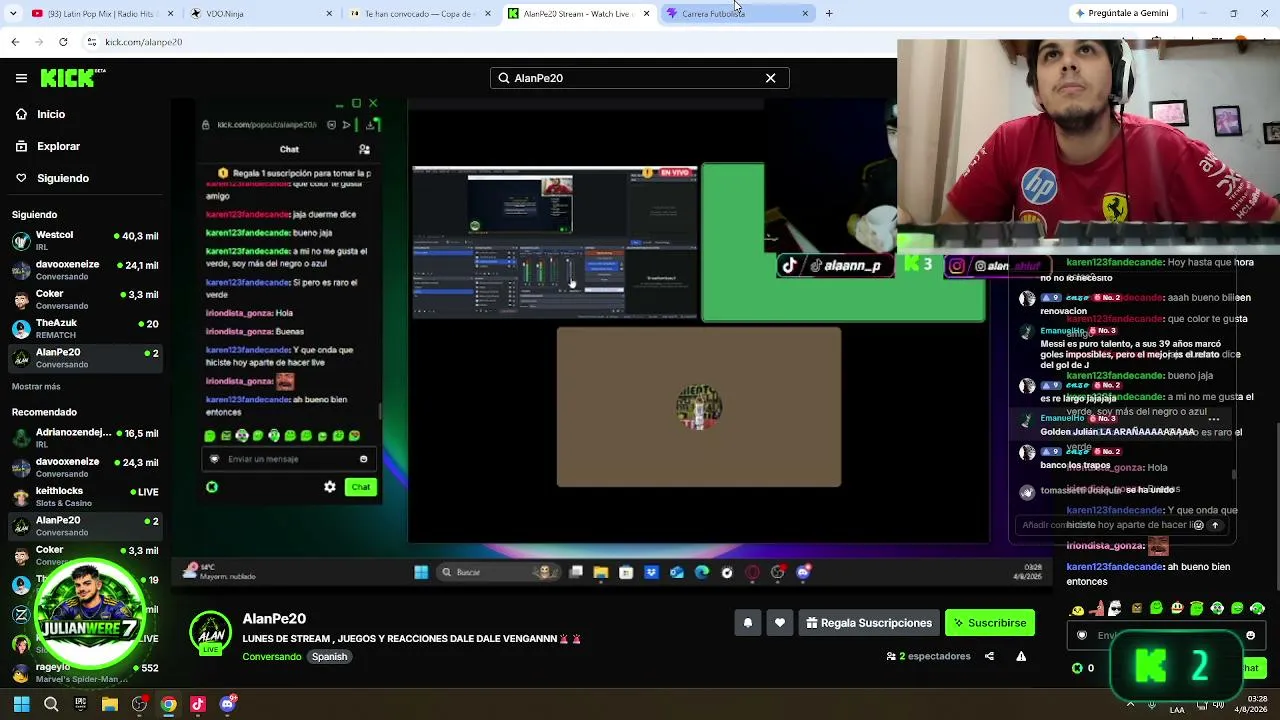The image size is (1280, 720).
Task: Click the browser back arrow
Action: pos(15,42)
